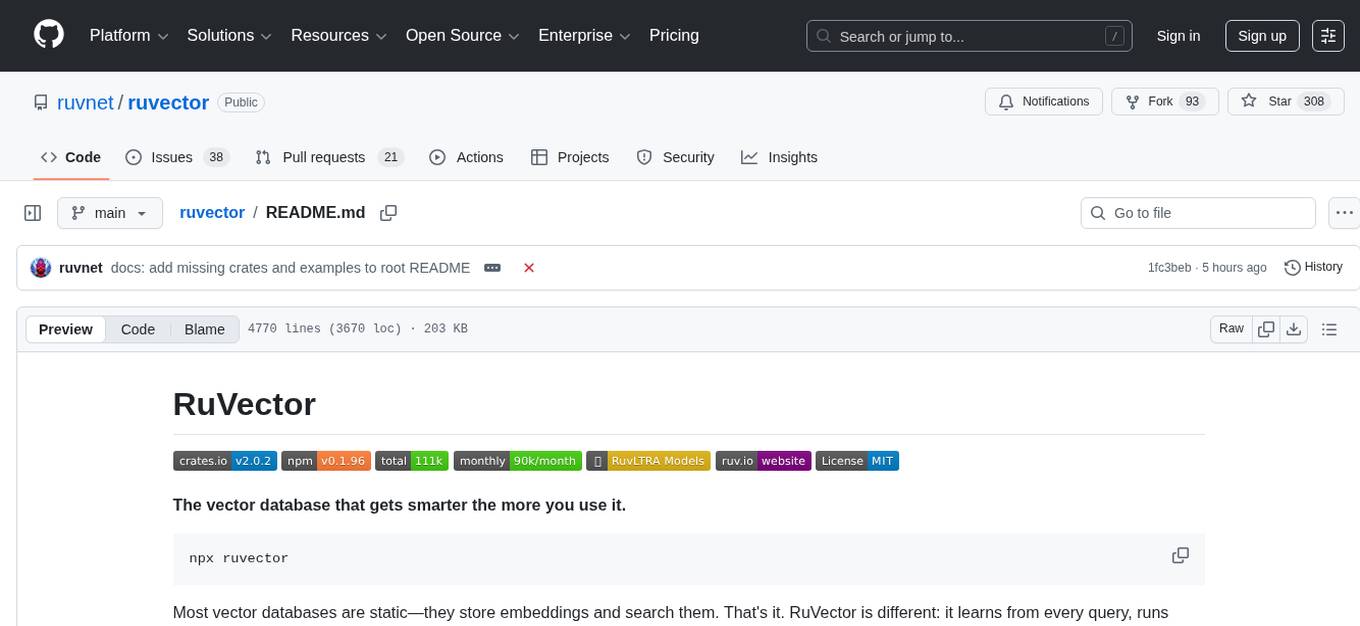Open the more file options menu
The width and height of the screenshot is (1360, 626).
point(1344,212)
